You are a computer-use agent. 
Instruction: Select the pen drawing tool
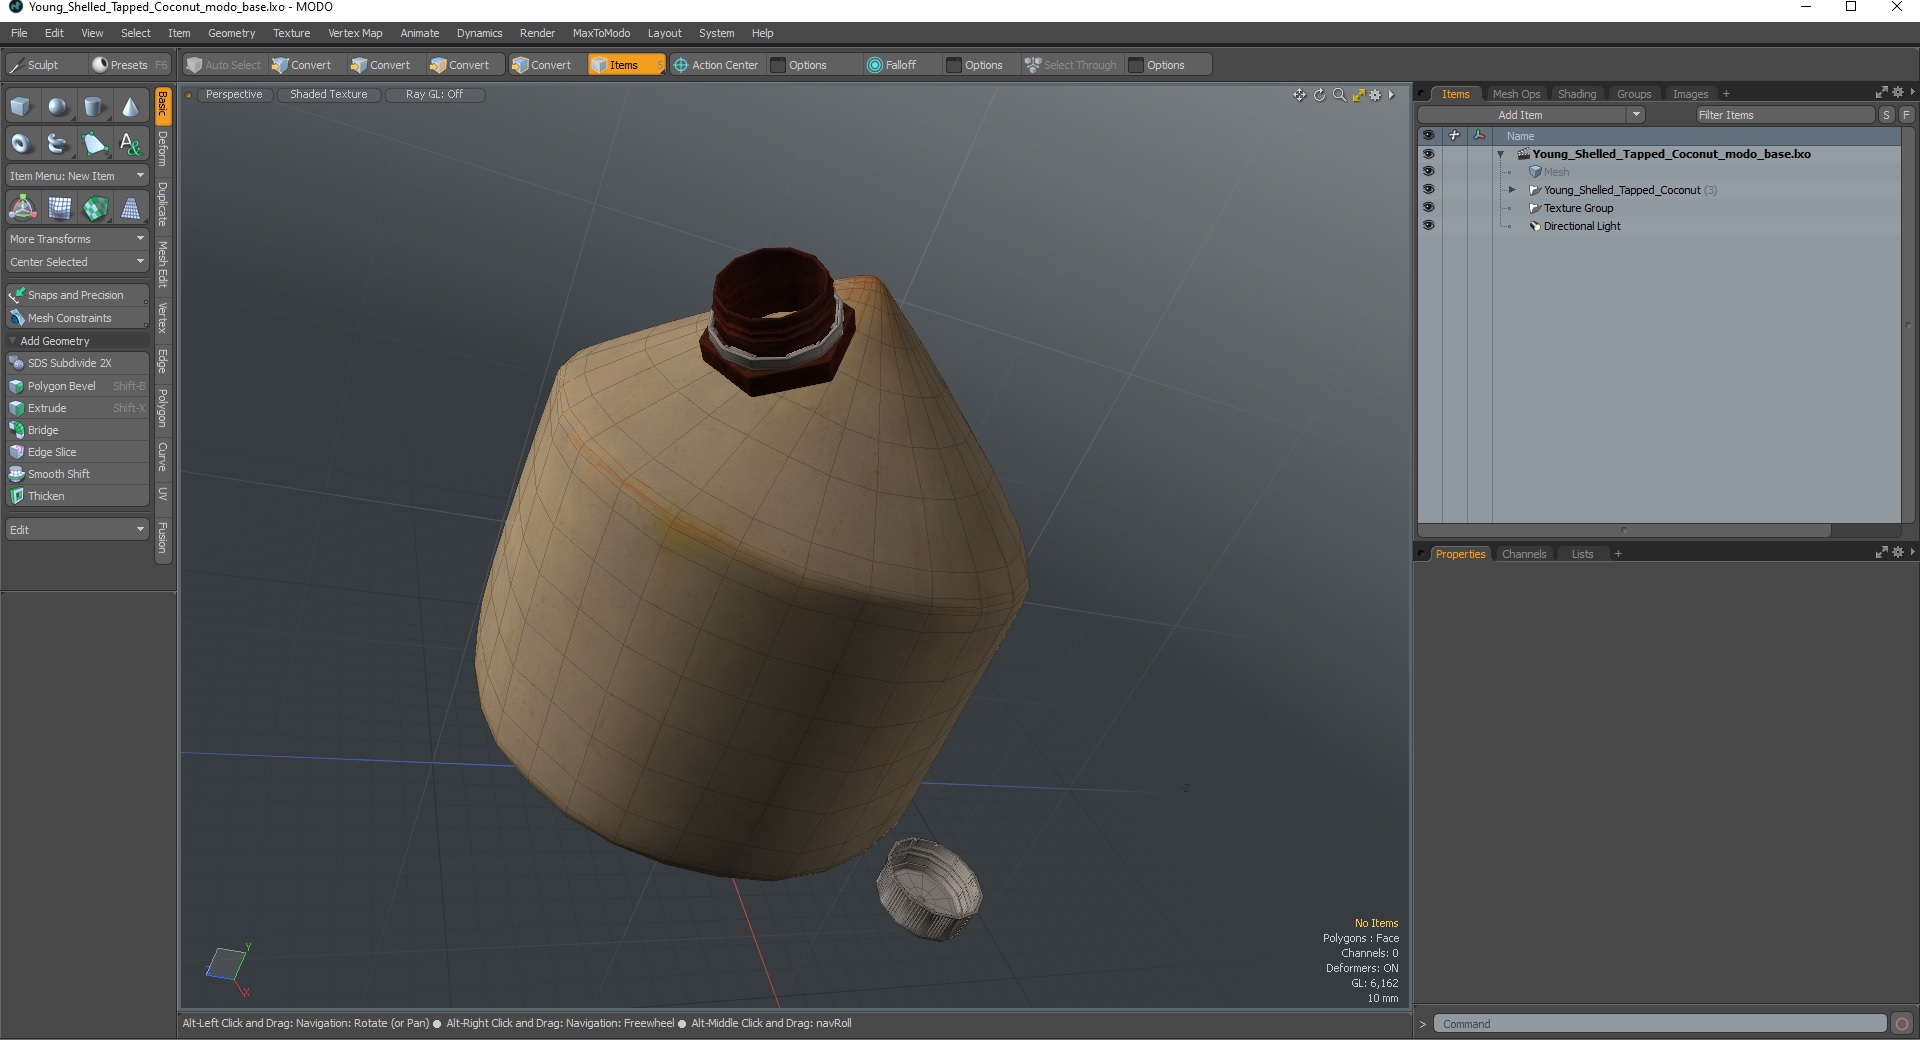coord(94,144)
